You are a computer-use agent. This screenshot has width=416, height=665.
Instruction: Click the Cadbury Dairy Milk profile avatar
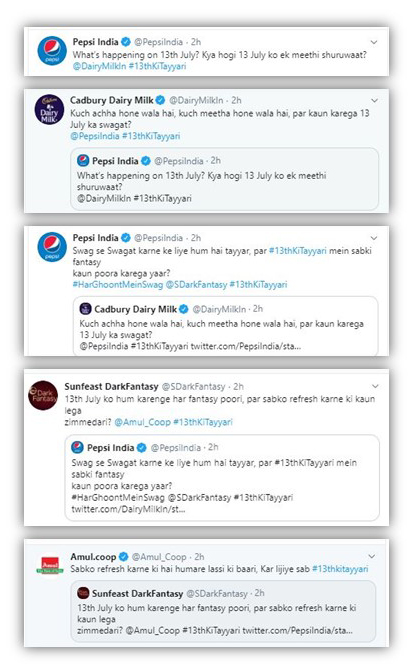coord(49,109)
